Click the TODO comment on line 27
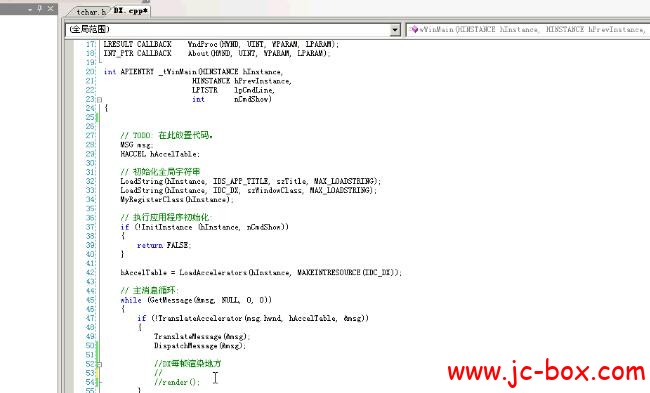The height and width of the screenshot is (393, 650). [x=167, y=135]
